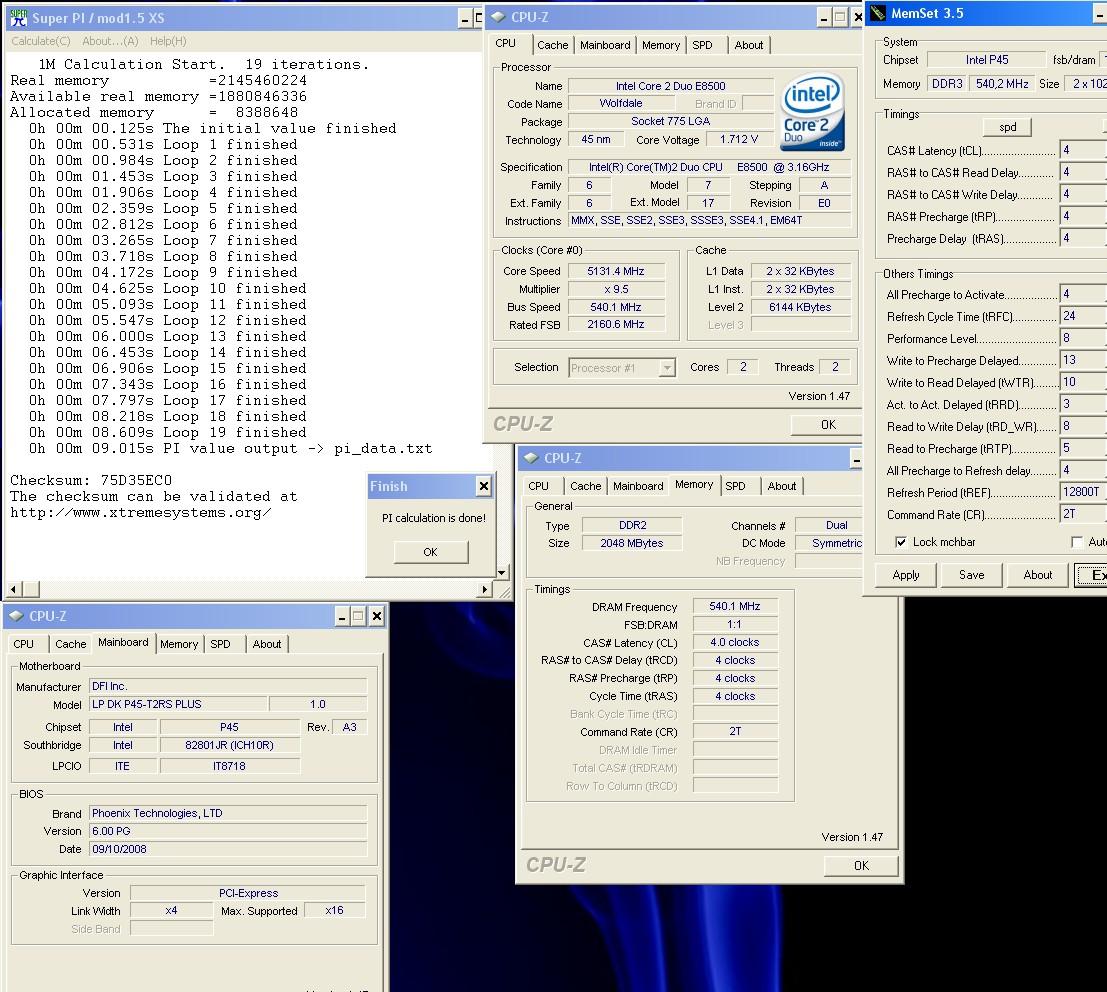This screenshot has width=1107, height=992.
Task: Click the title icon of the CPU-Z Memory window
Action: point(531,459)
